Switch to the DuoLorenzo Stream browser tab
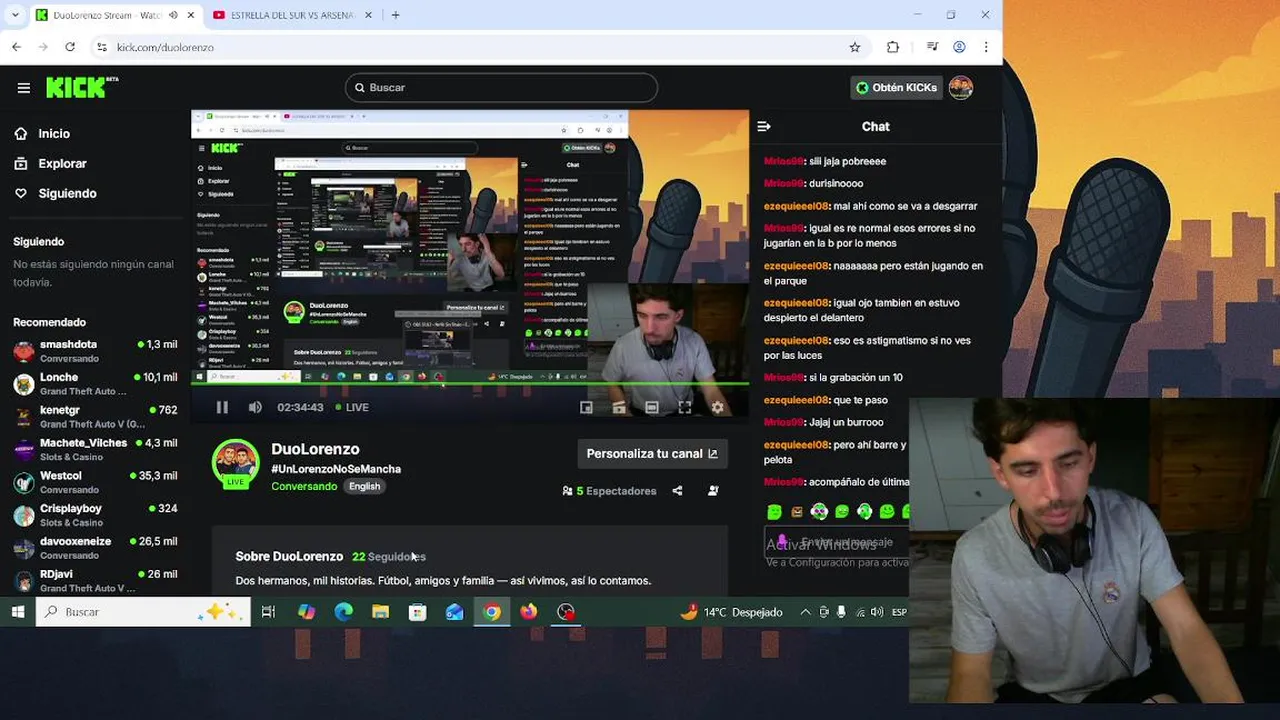Image resolution: width=1280 pixels, height=720 pixels. [x=108, y=15]
